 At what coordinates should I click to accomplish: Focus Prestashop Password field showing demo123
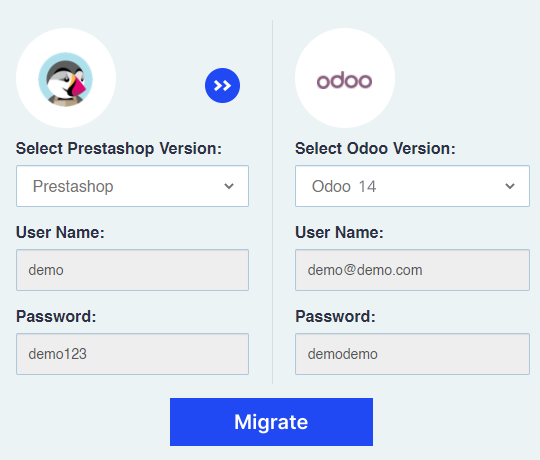(x=132, y=354)
